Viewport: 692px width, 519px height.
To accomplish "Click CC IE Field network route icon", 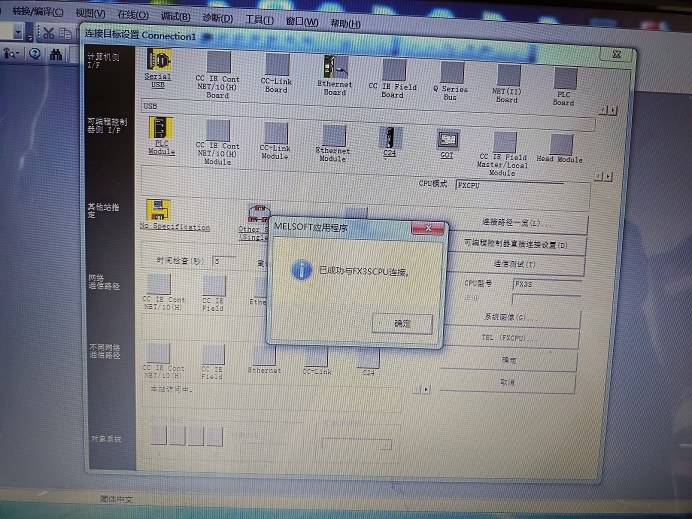I will pos(214,286).
